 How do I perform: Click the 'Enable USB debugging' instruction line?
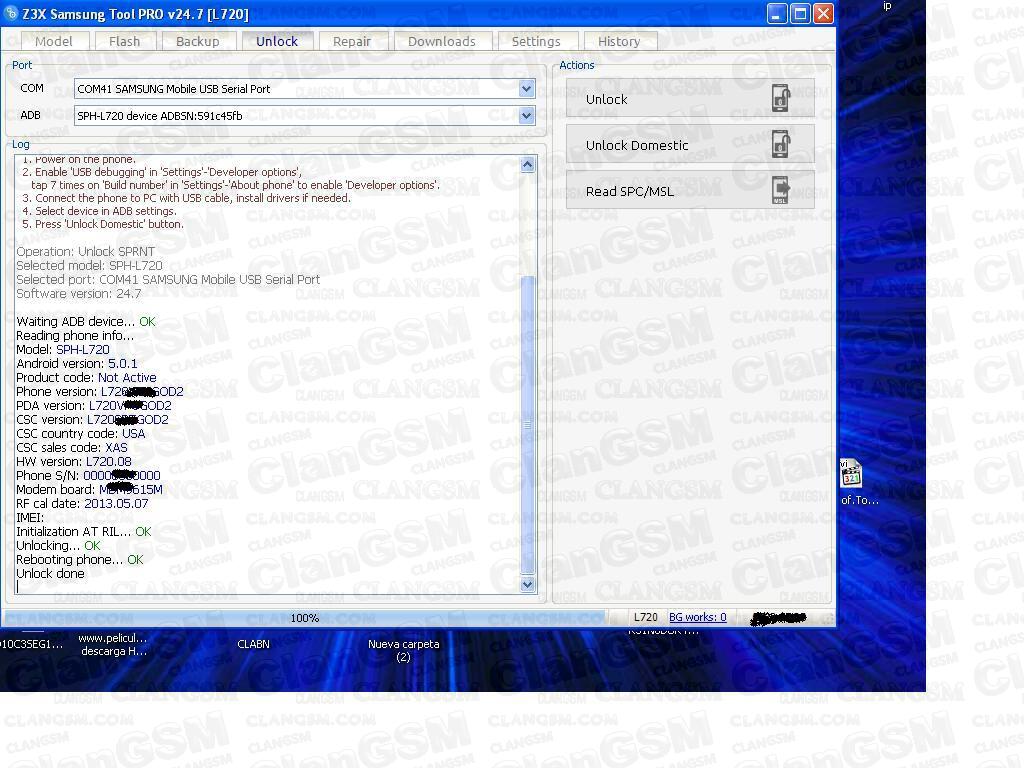(161, 172)
